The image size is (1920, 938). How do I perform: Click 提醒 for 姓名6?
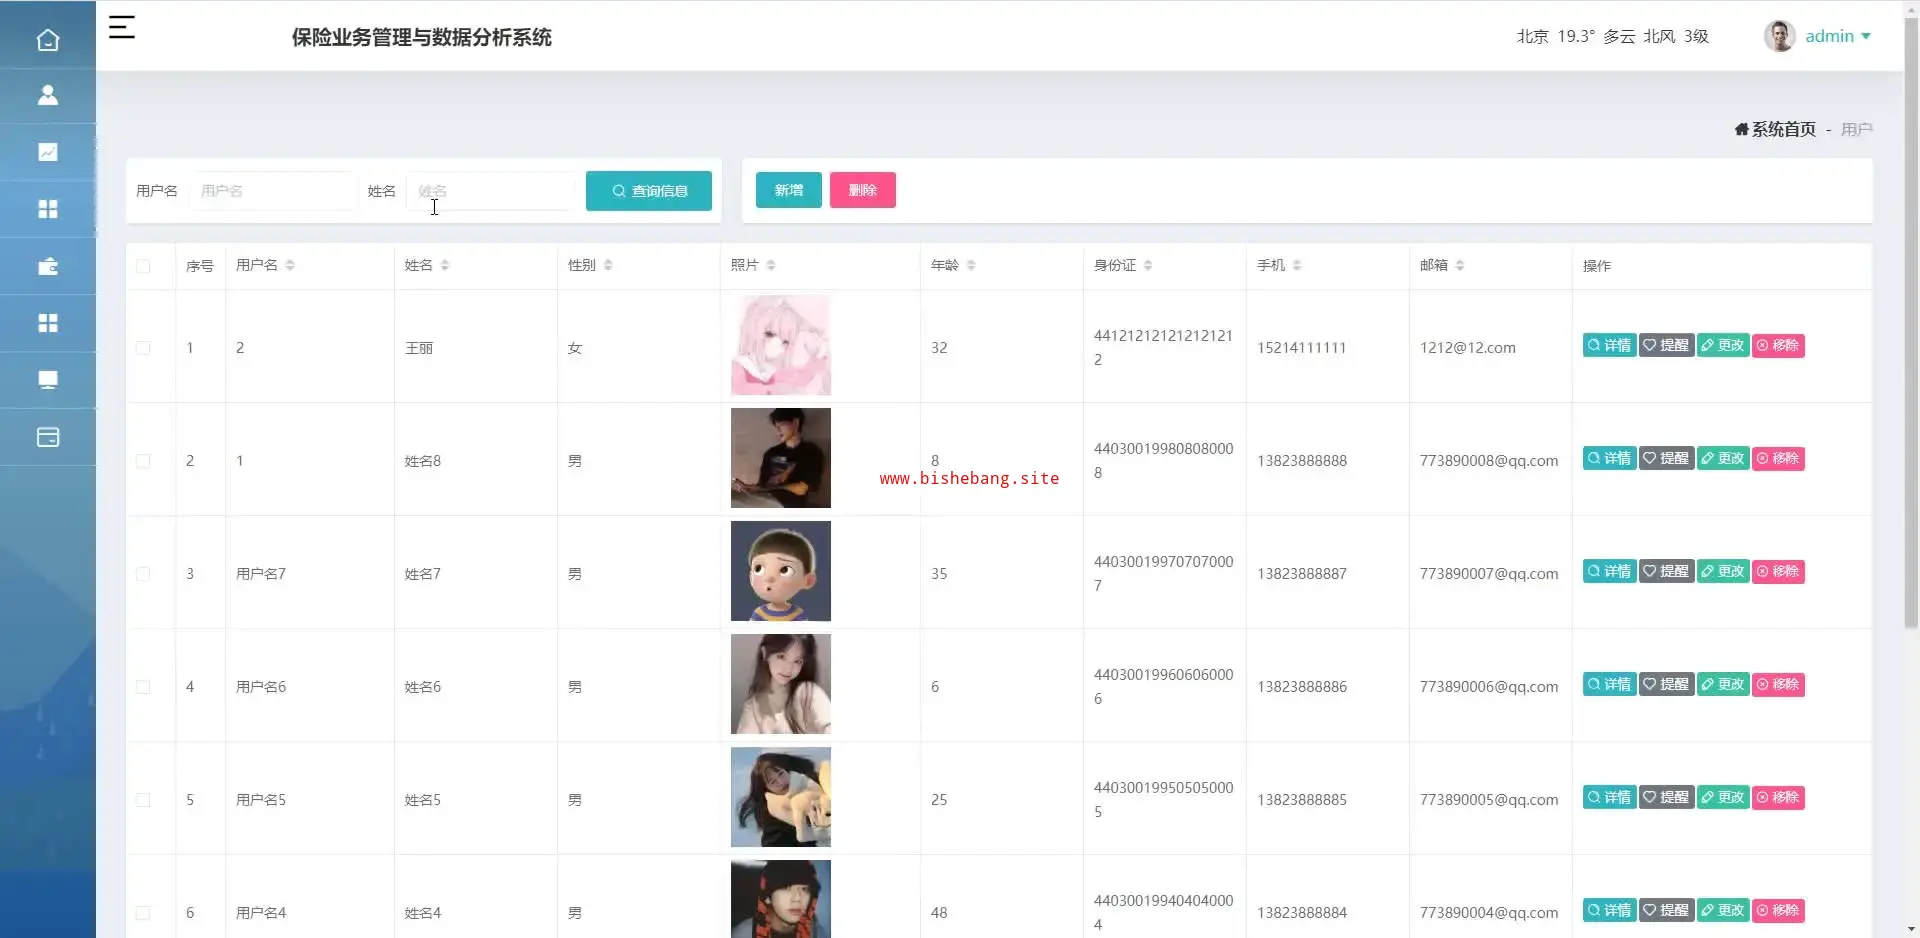pos(1666,685)
